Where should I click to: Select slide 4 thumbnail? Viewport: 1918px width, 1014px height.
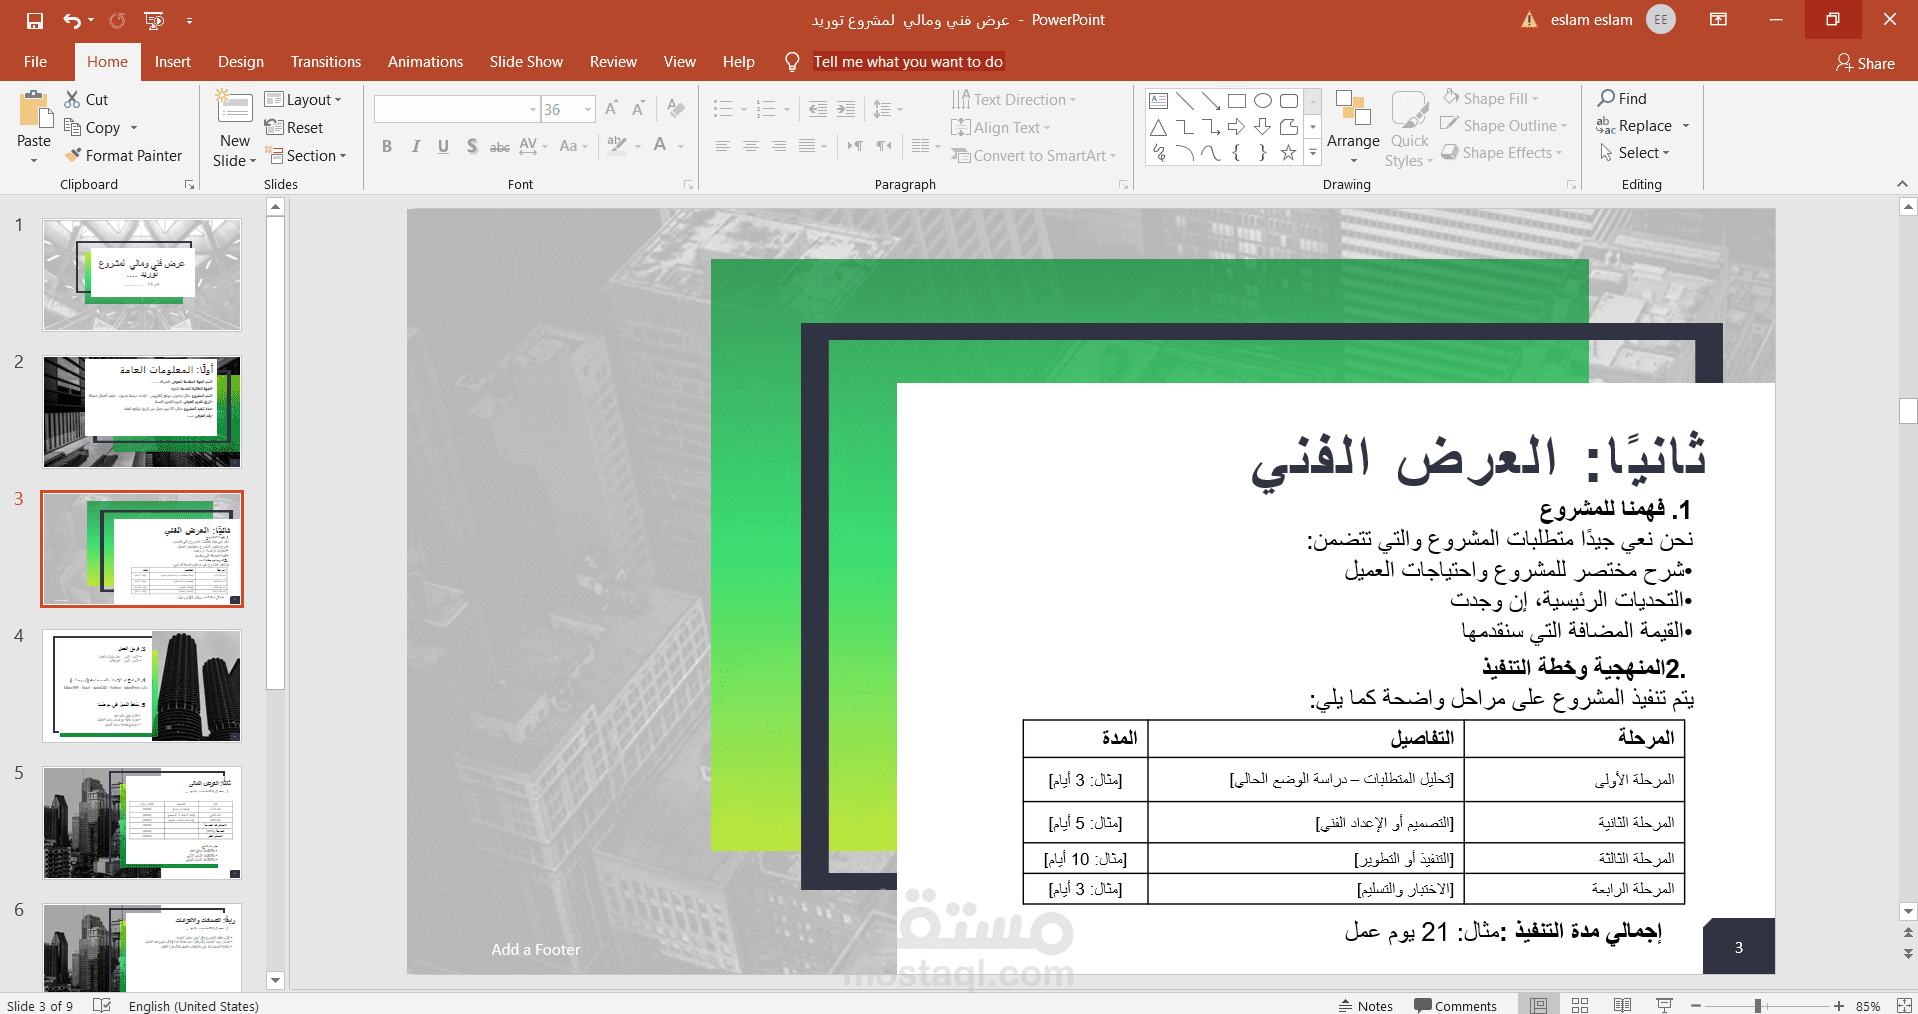pos(142,686)
